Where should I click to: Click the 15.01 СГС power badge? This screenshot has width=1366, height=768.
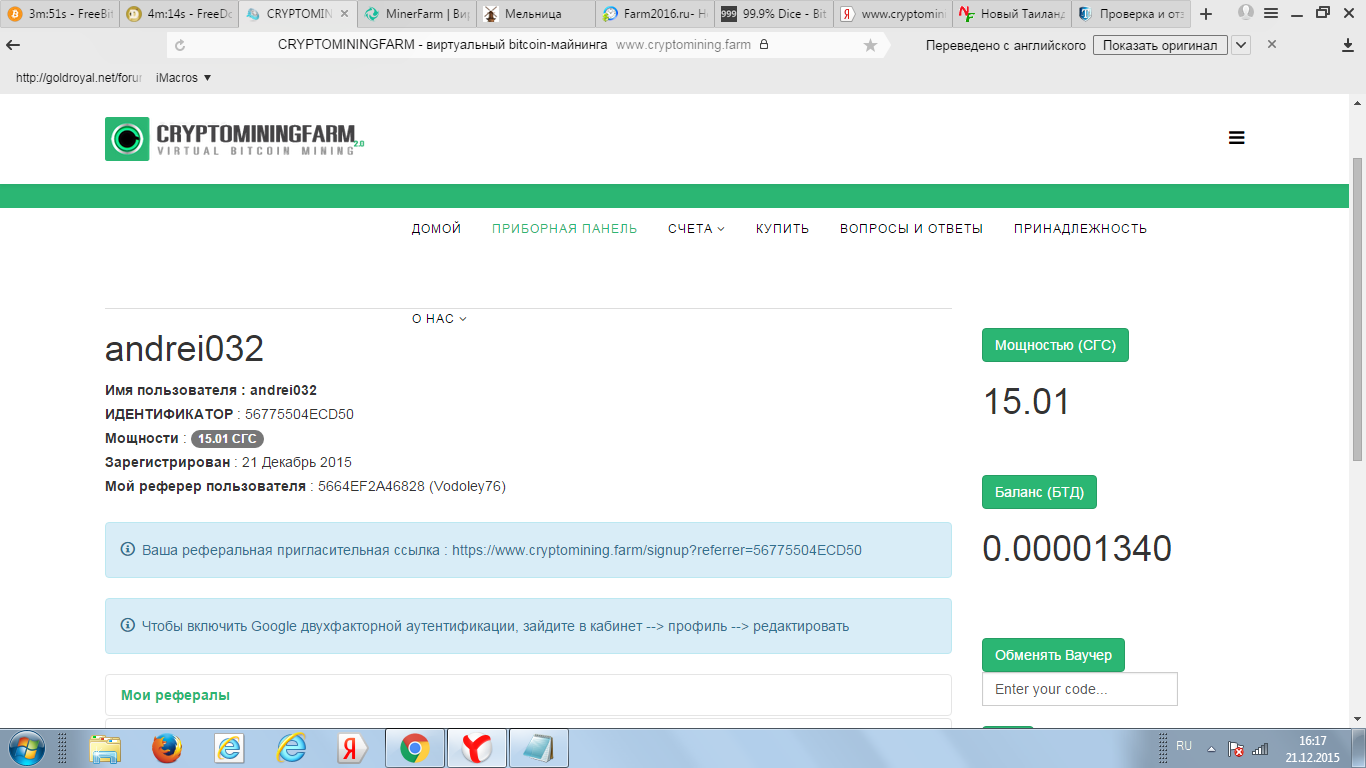tap(227, 438)
